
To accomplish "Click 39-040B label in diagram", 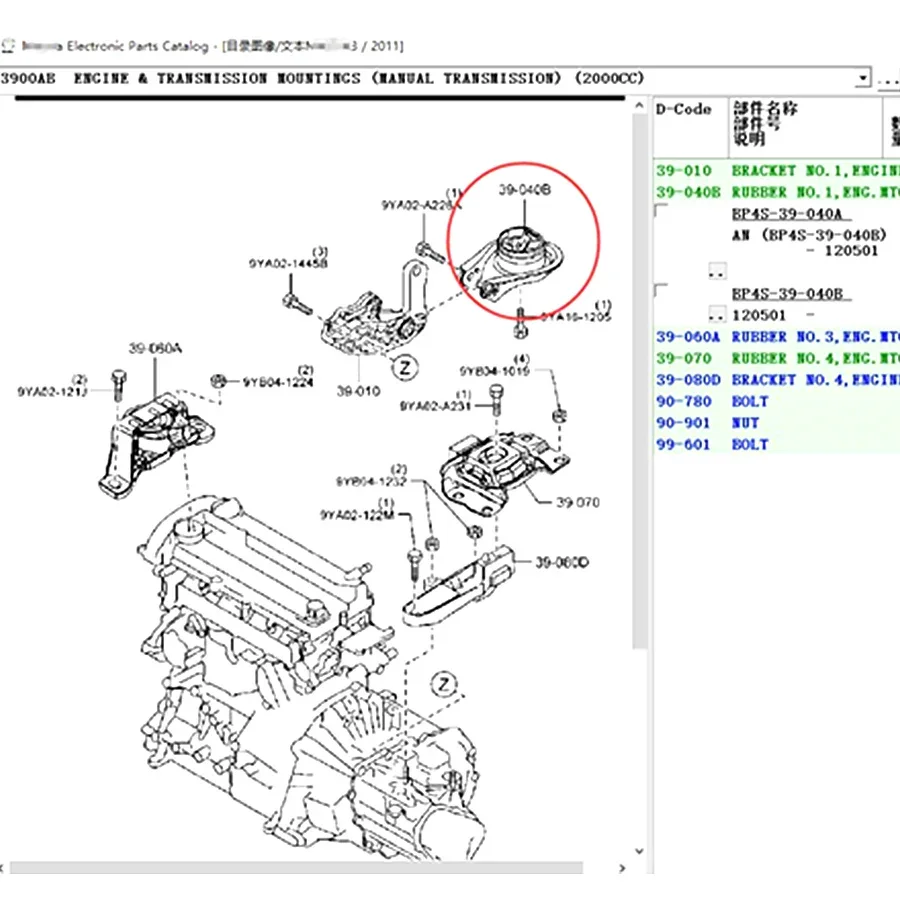I will tap(525, 190).
